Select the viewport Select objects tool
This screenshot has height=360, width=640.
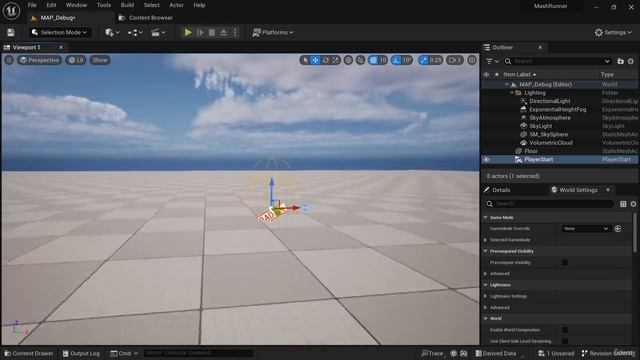(x=305, y=60)
